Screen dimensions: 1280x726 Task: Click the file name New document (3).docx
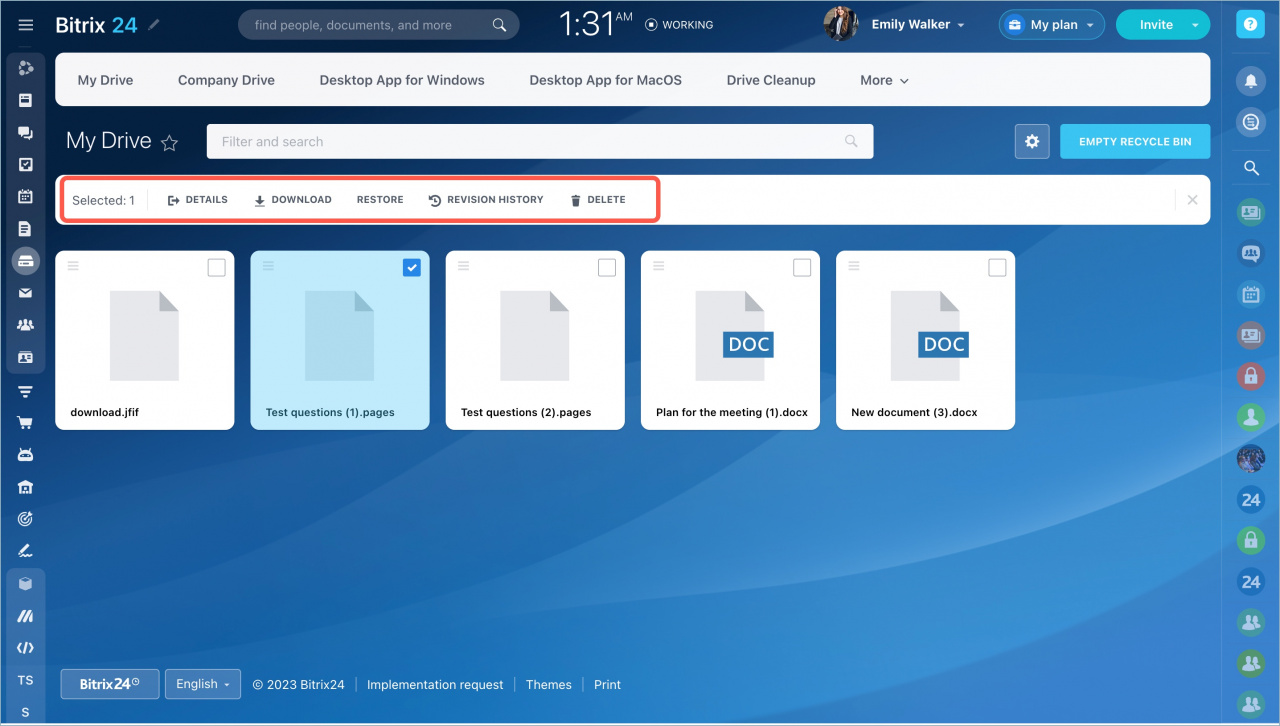coord(914,412)
